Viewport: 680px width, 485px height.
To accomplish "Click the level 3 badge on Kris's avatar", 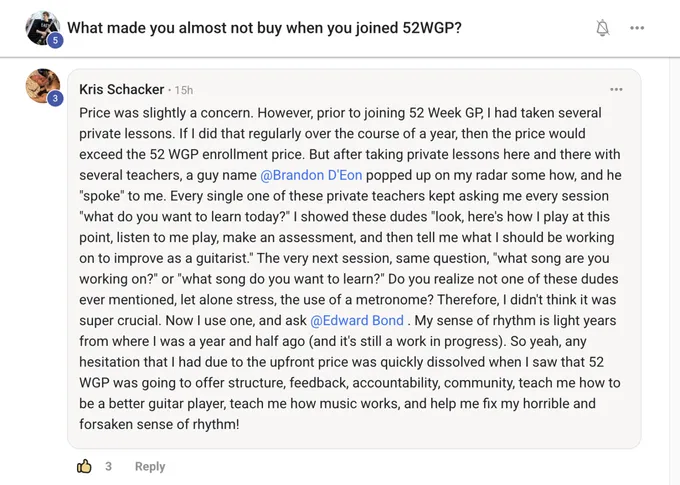I will click(x=55, y=99).
